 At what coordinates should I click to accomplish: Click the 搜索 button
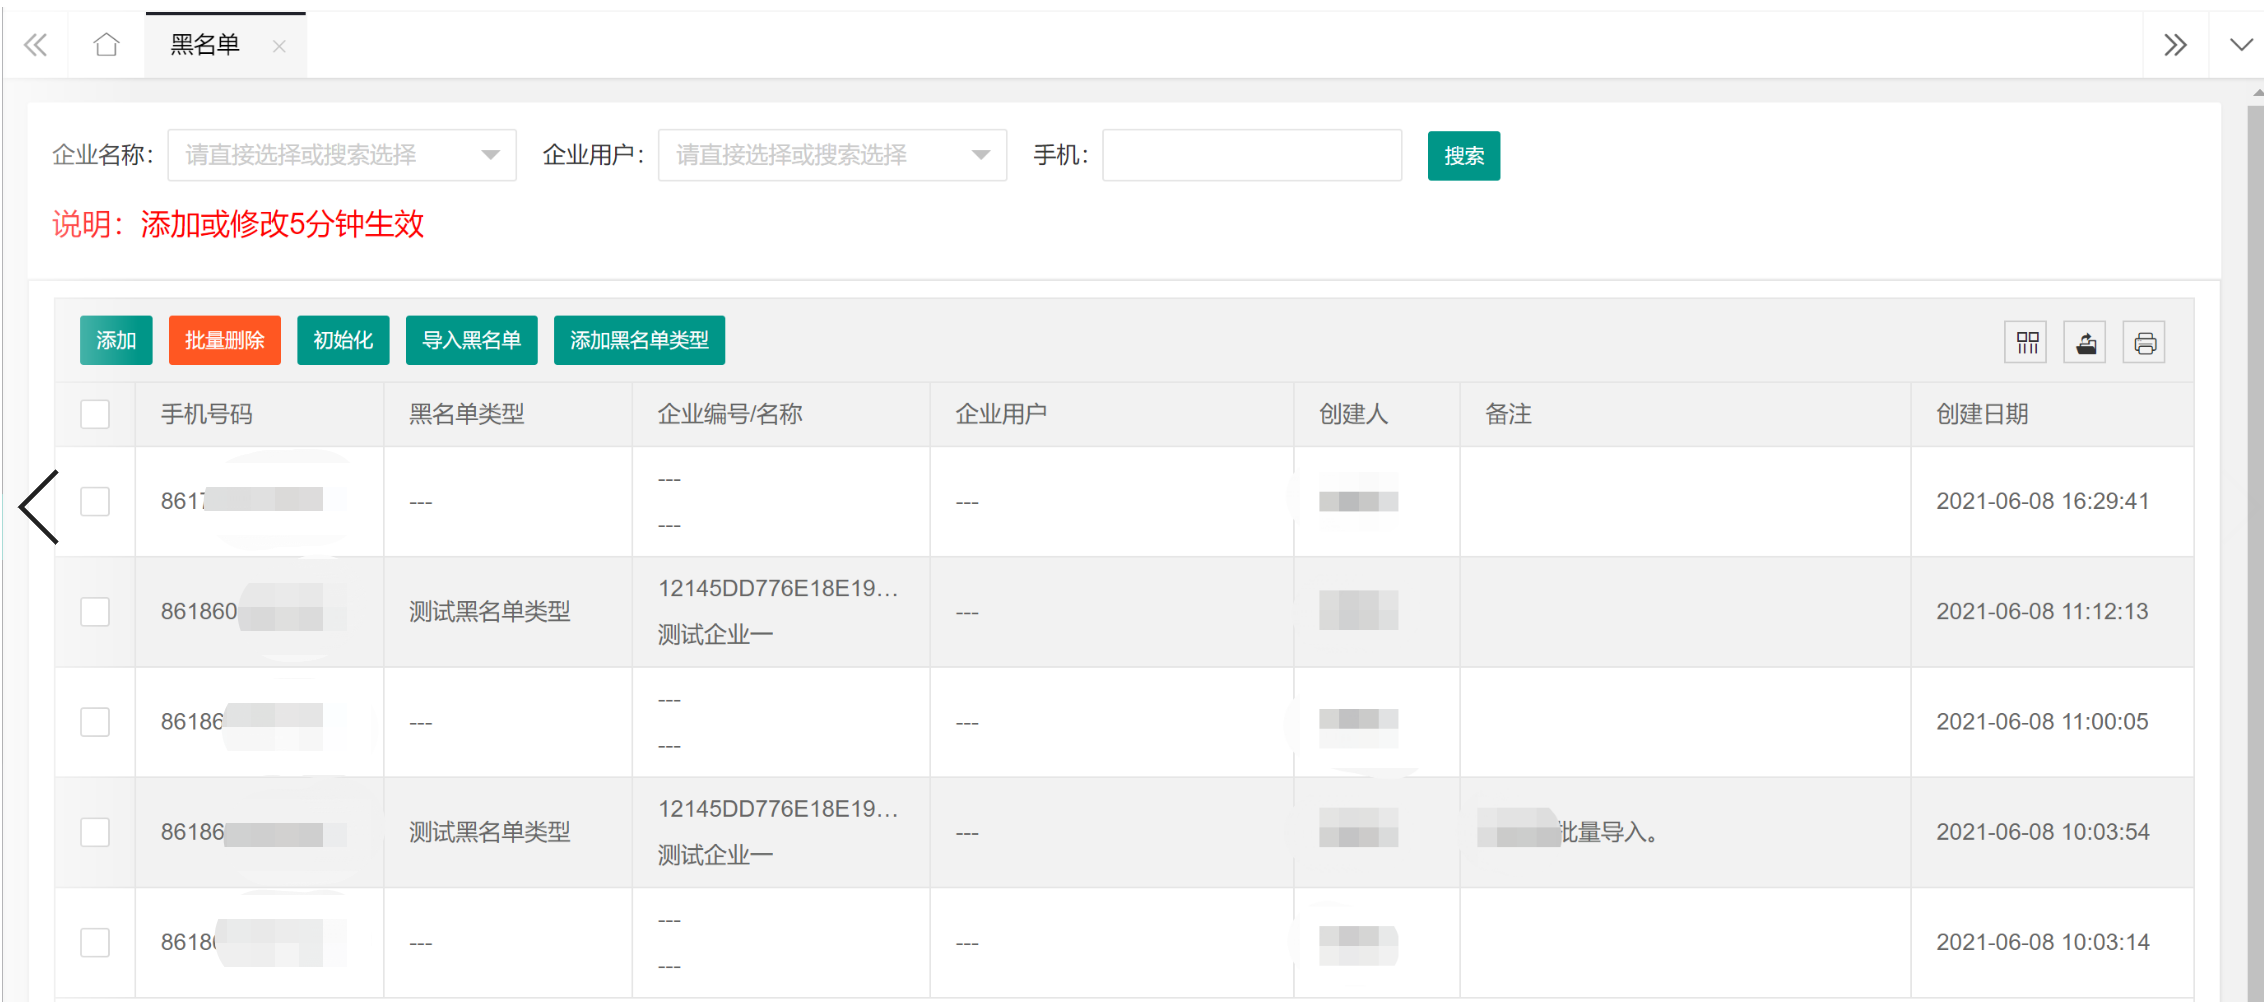tap(1464, 156)
